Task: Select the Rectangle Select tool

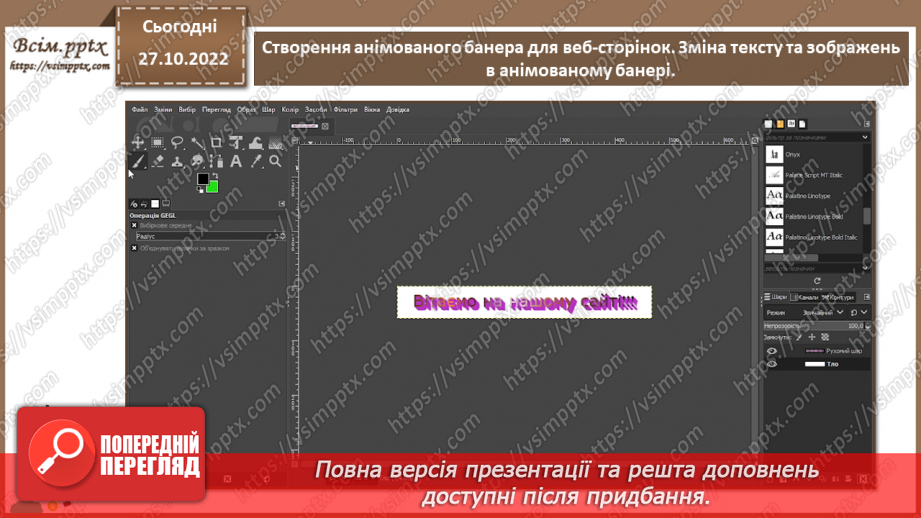Action: 157,143
